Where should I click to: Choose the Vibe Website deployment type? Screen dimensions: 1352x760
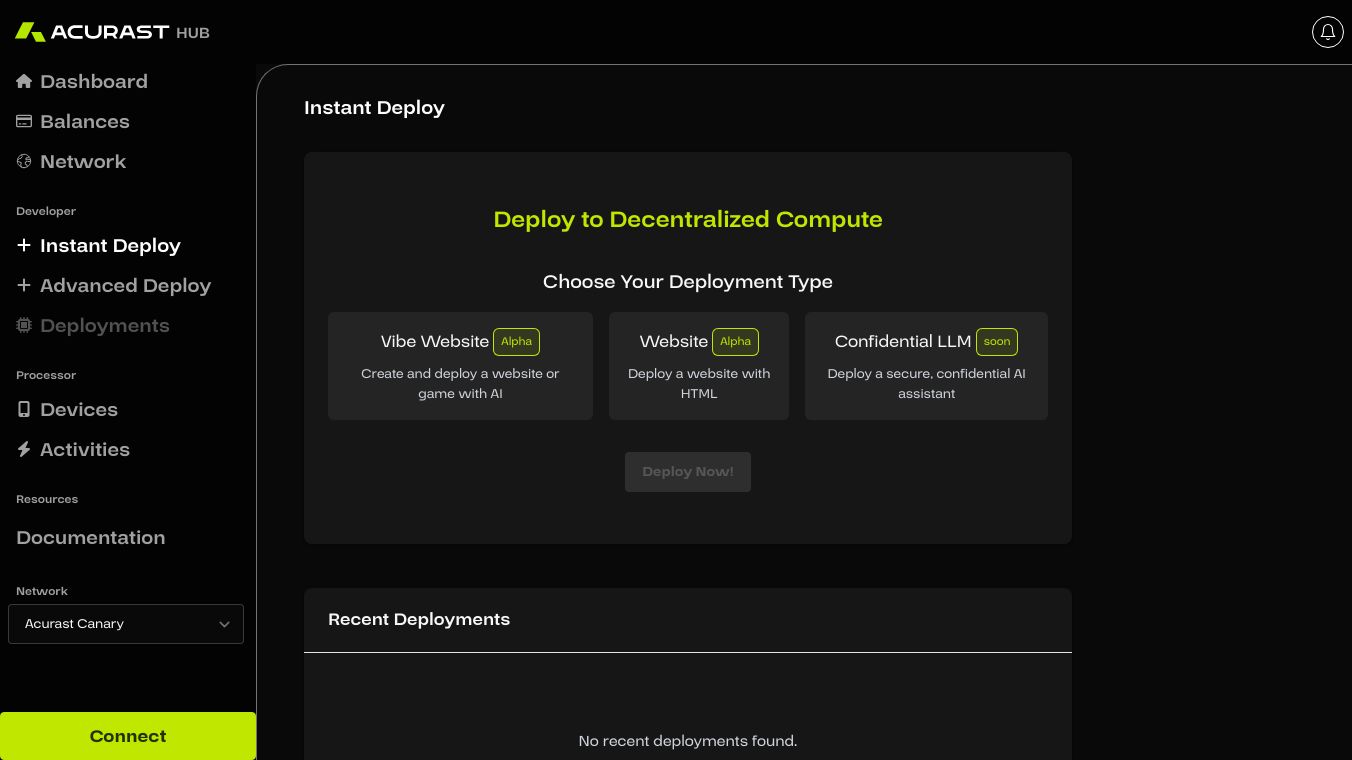[460, 366]
